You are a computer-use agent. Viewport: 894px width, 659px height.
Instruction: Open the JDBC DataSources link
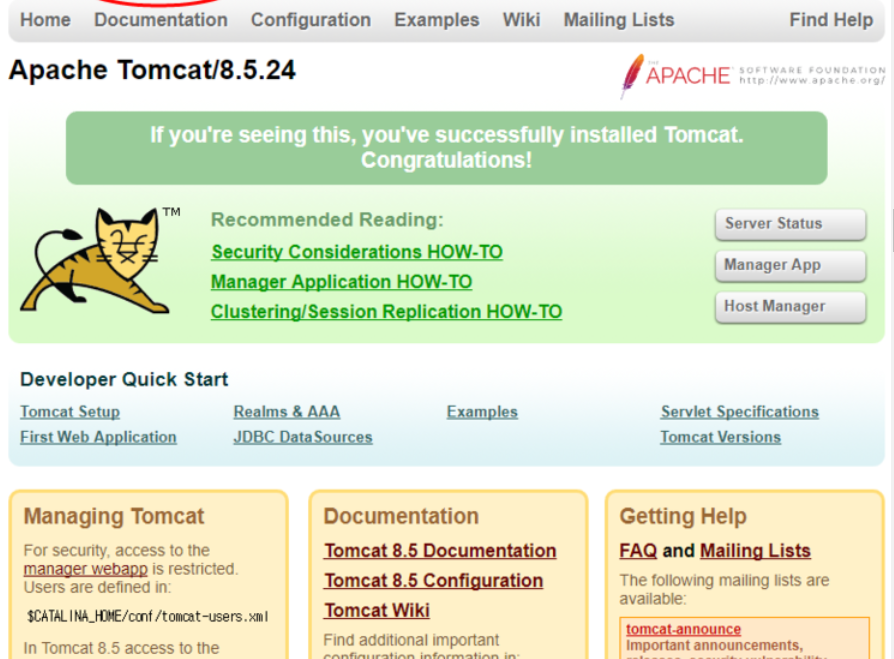click(303, 437)
